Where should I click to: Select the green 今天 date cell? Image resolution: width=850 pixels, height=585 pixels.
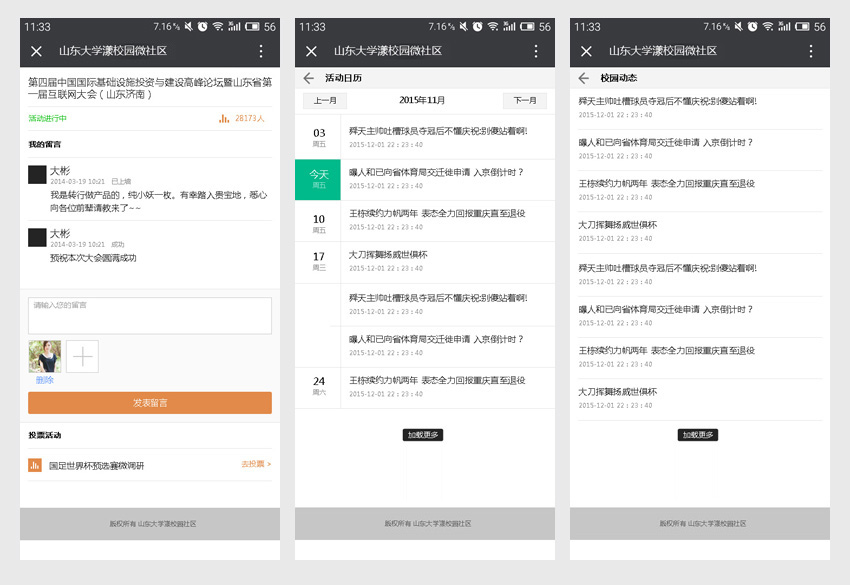point(318,179)
